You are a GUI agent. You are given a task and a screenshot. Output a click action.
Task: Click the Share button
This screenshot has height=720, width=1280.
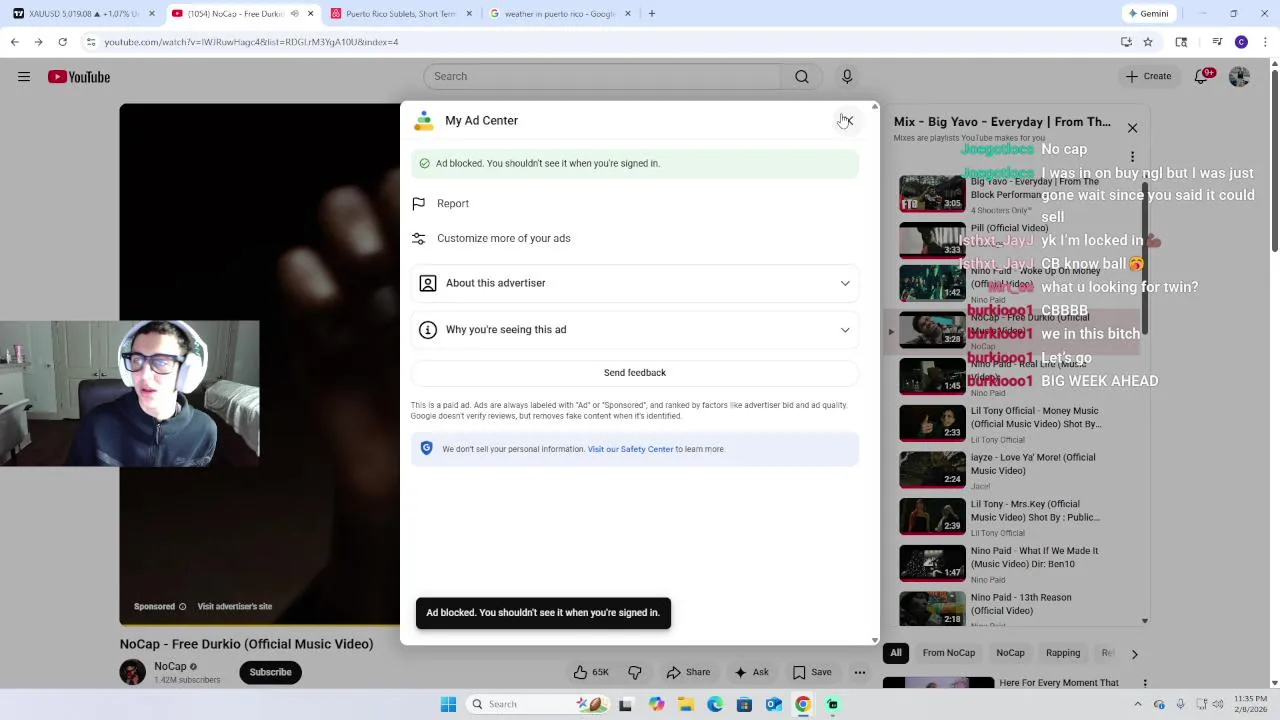688,673
